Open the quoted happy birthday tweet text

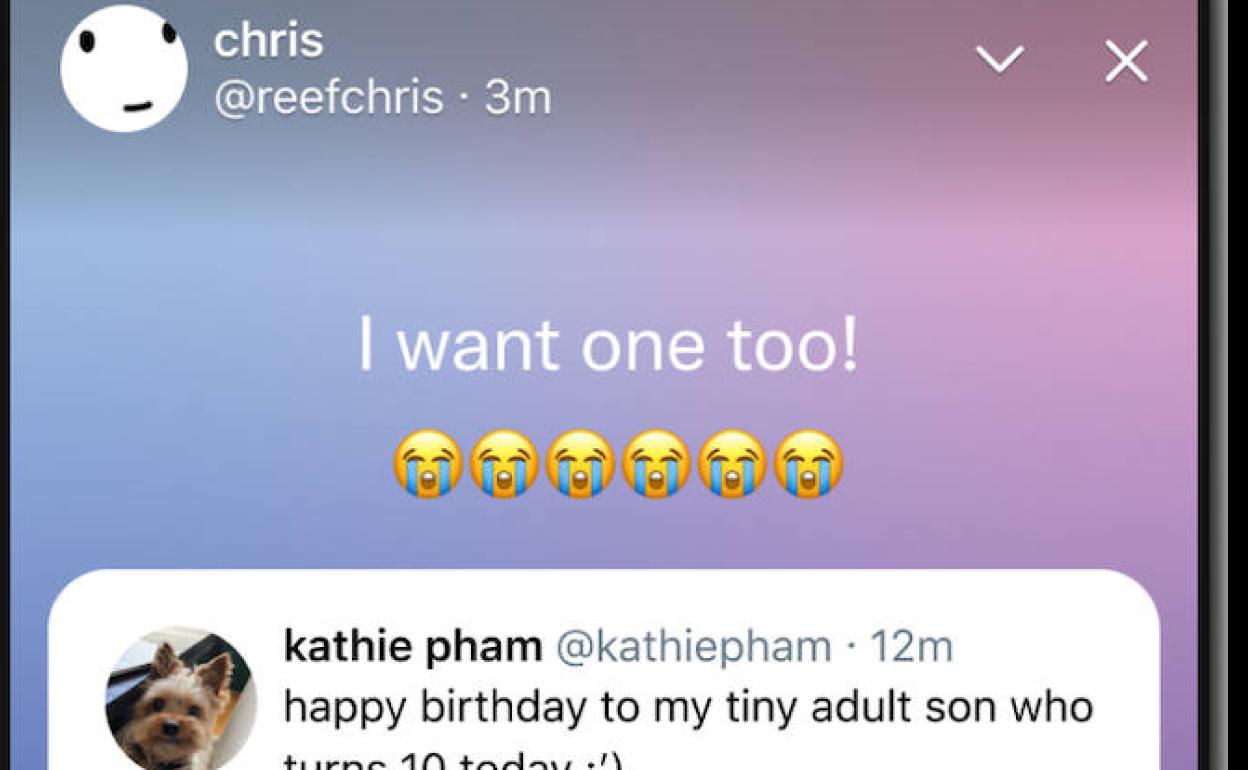coord(688,708)
